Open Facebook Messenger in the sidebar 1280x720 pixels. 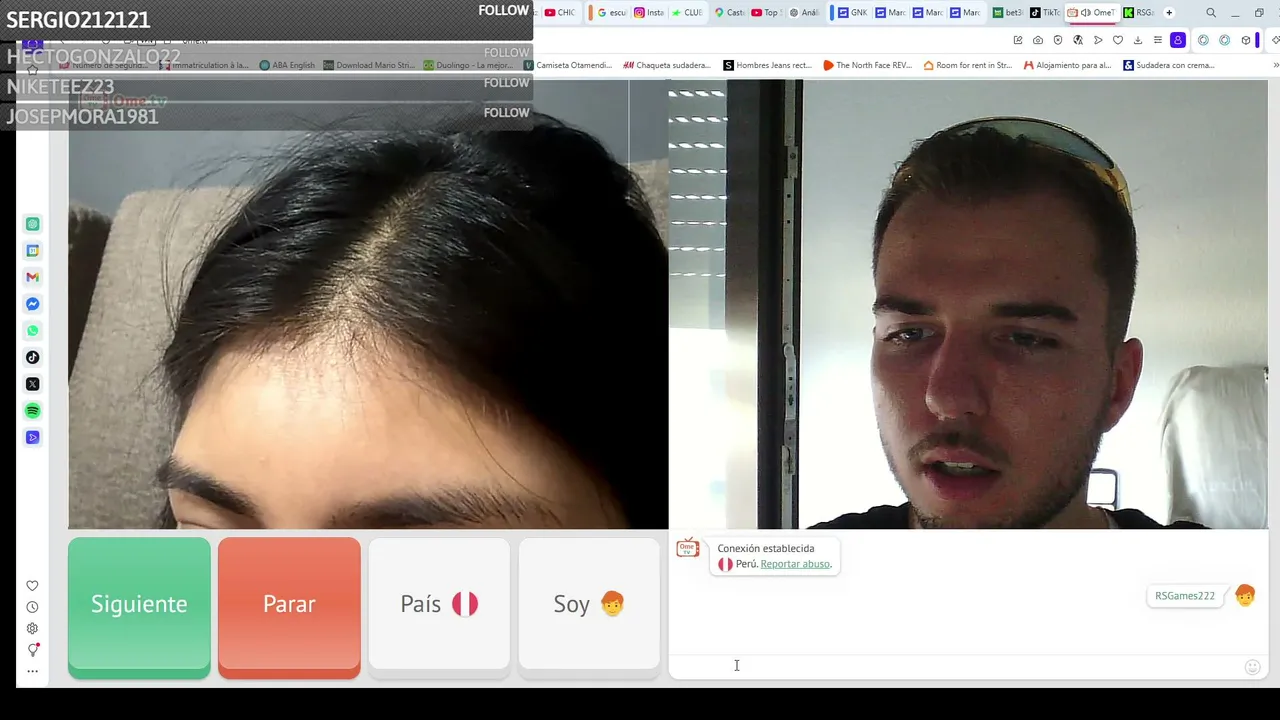33,304
